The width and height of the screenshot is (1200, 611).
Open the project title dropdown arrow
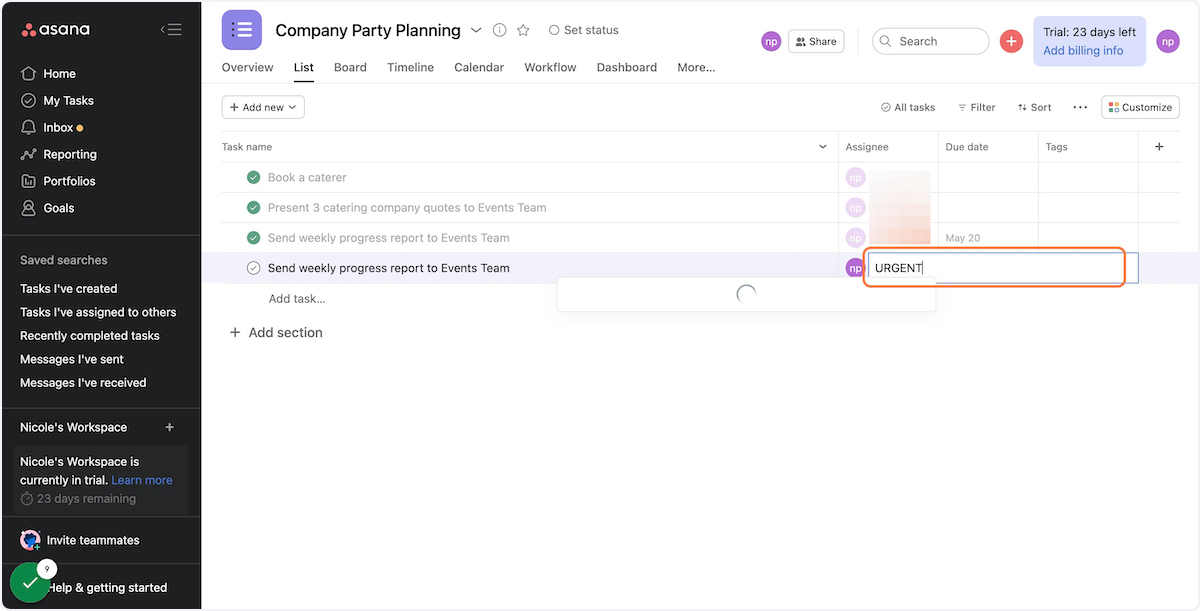tap(476, 30)
